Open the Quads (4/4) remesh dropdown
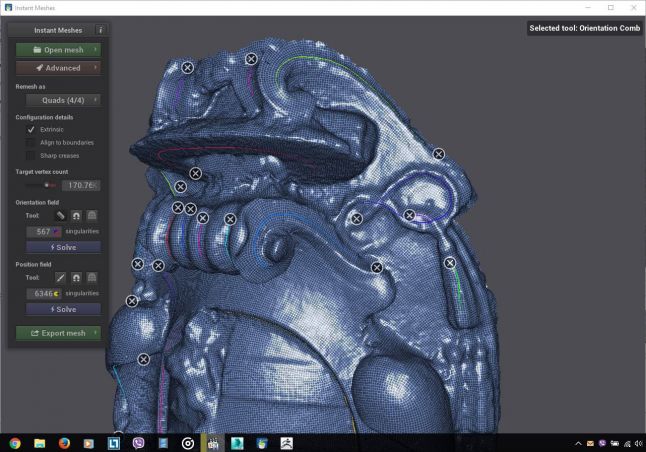Image resolution: width=646 pixels, height=452 pixels. (x=58, y=100)
